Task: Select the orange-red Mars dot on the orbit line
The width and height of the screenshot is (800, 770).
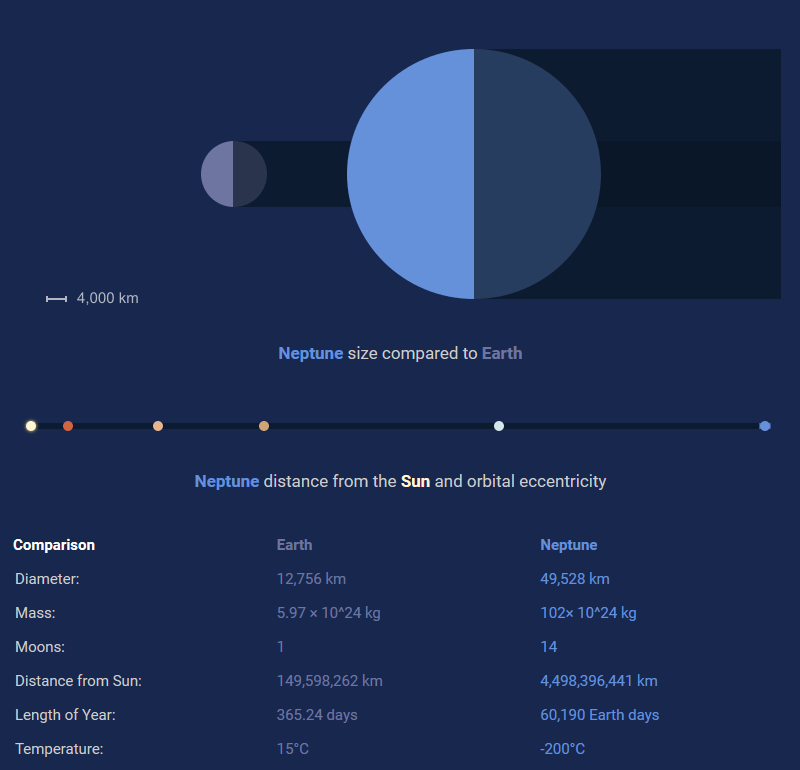Action: pos(68,426)
